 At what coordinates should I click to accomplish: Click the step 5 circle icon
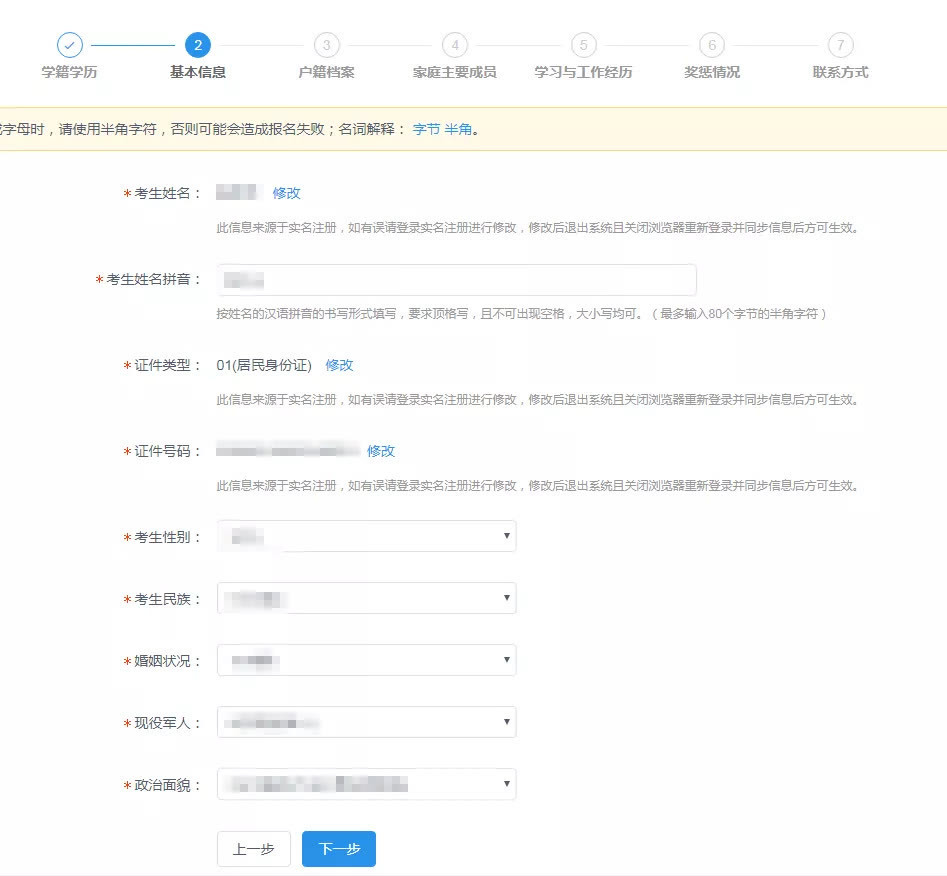[583, 45]
